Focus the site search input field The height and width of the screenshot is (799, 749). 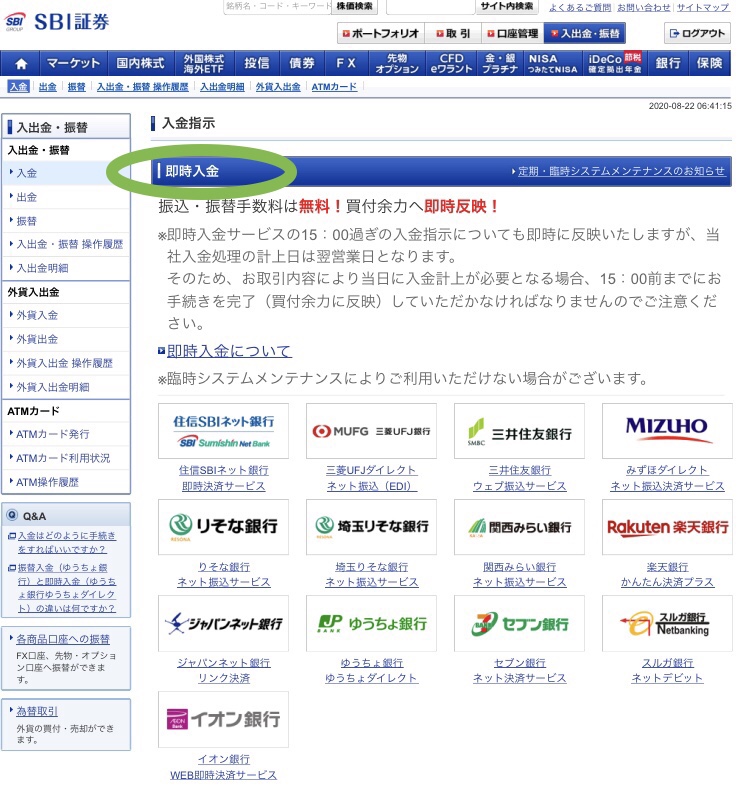point(431,7)
